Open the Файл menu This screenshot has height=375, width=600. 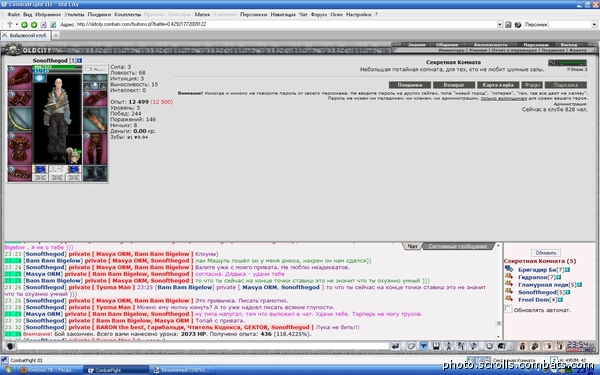(x=13, y=15)
